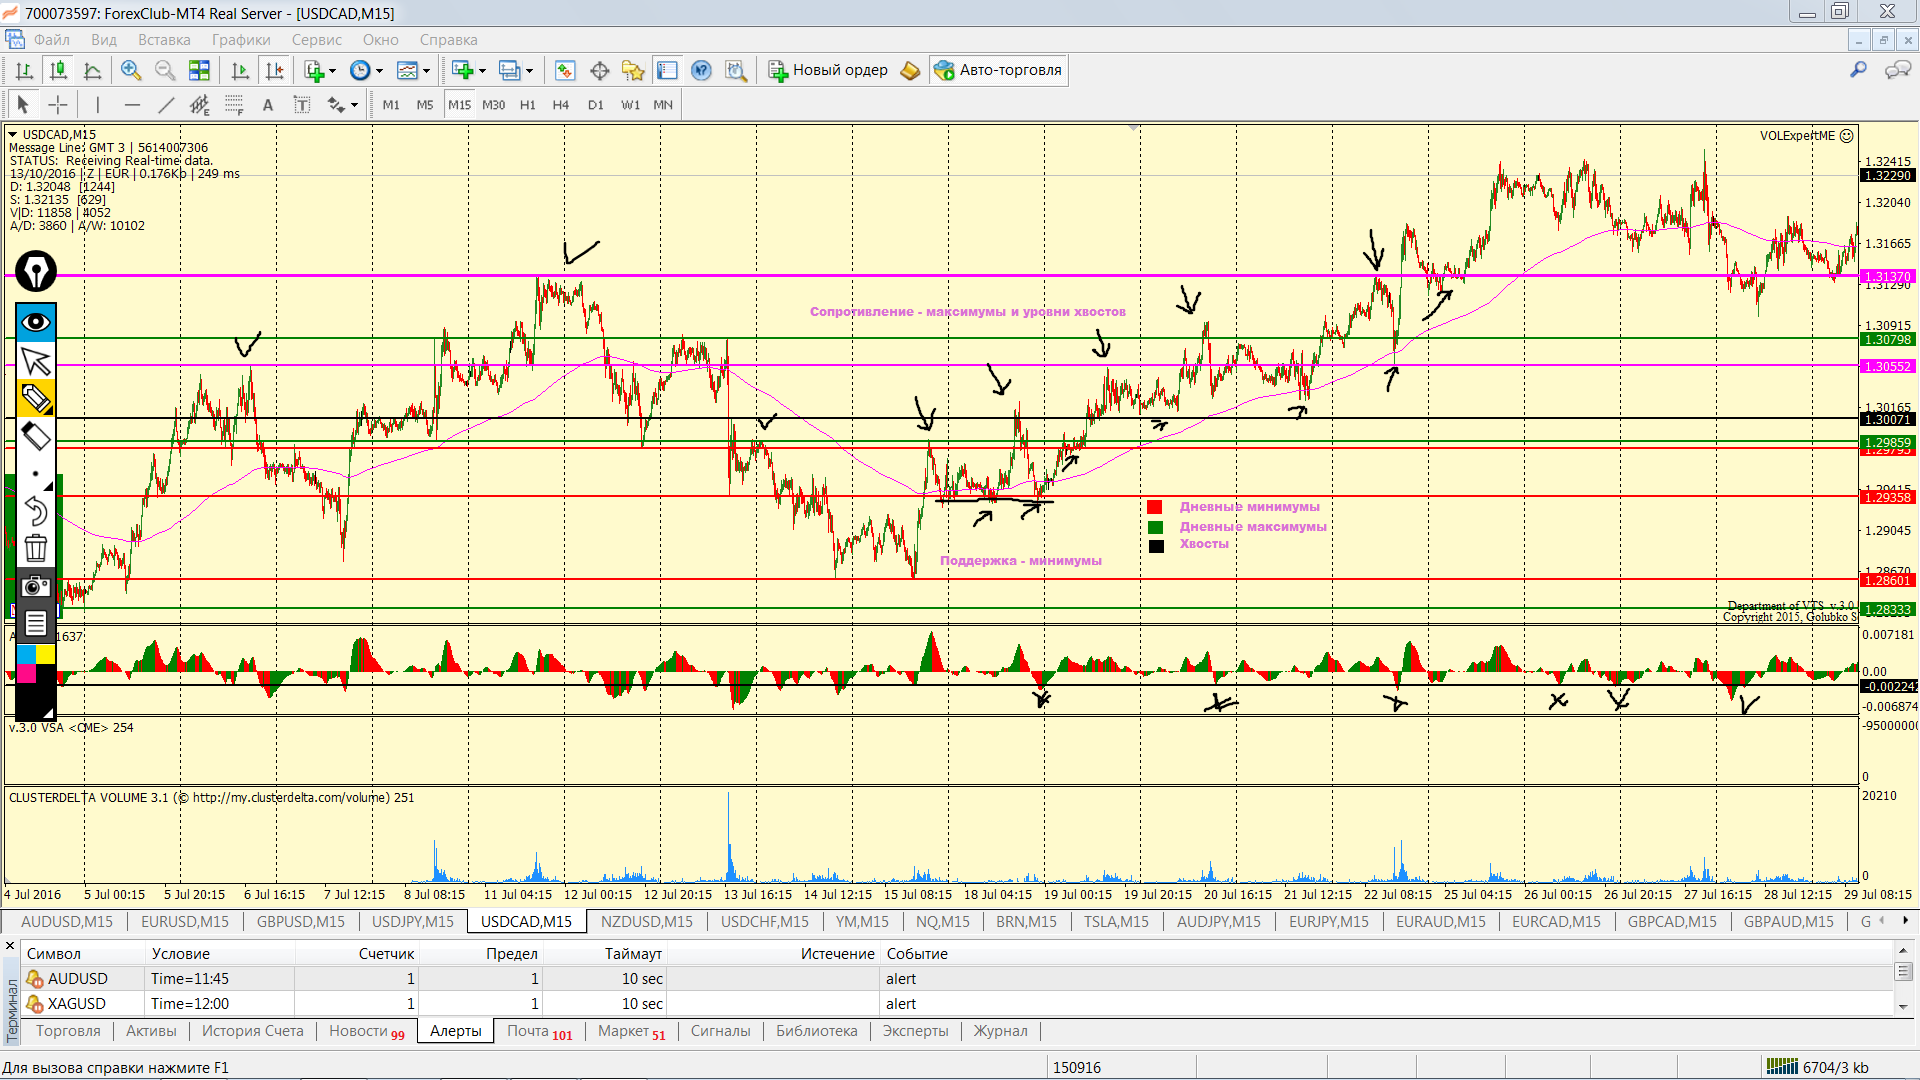Zoom in on the chart
This screenshot has height=1080, width=1920.
(x=130, y=70)
